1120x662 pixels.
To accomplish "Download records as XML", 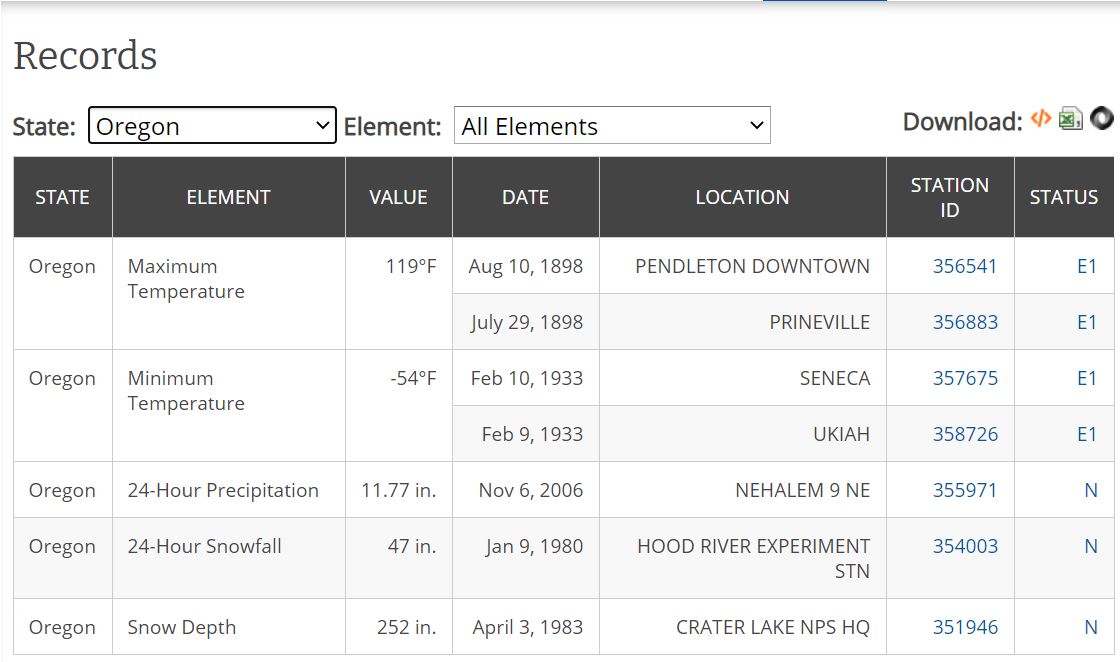I will (1041, 119).
